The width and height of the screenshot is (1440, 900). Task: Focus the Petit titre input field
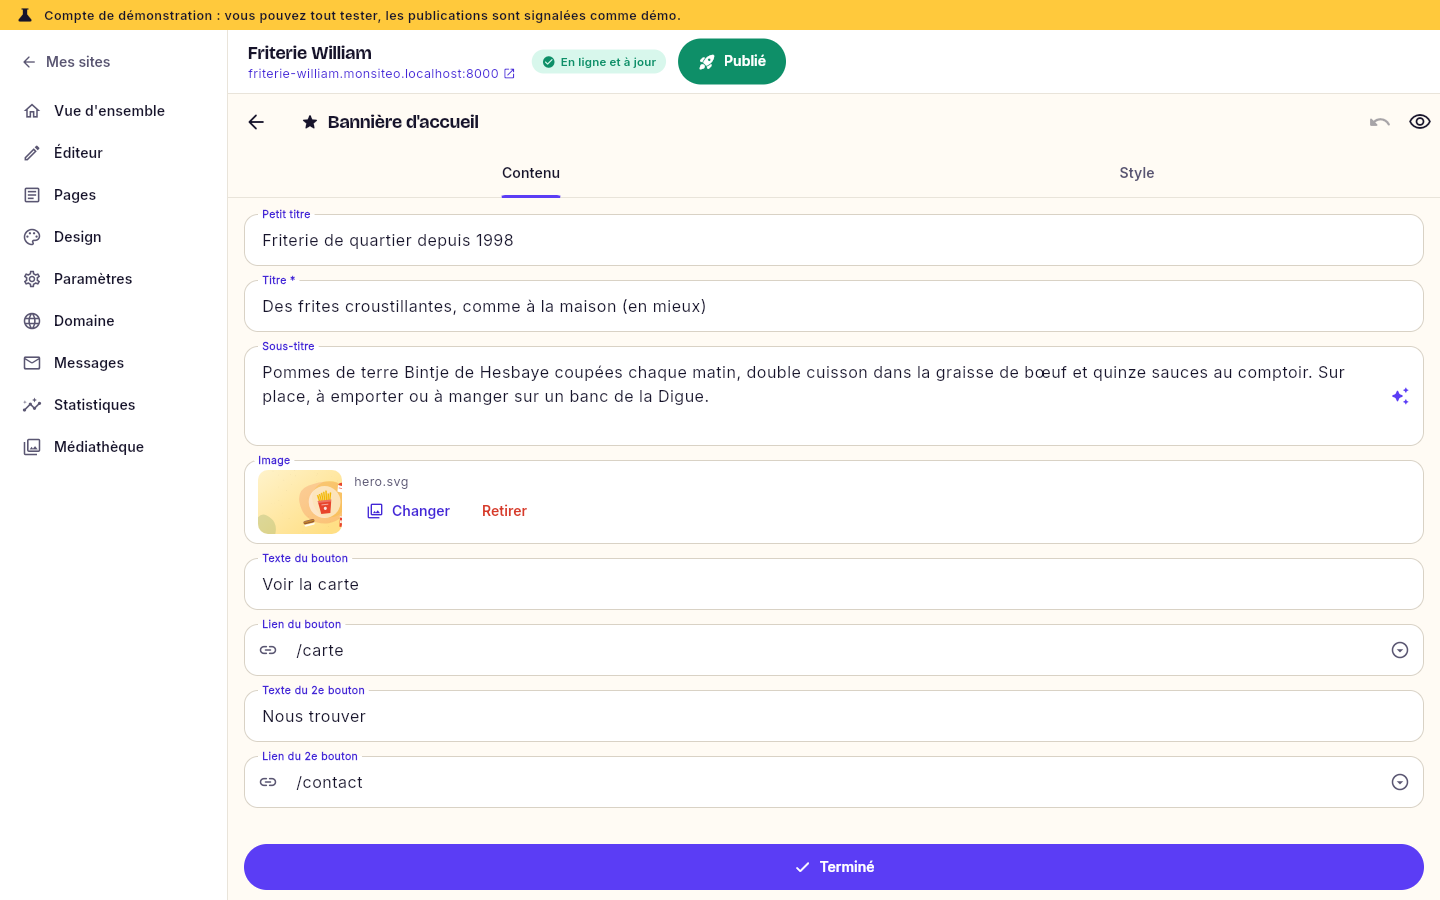pyautogui.click(x=834, y=240)
